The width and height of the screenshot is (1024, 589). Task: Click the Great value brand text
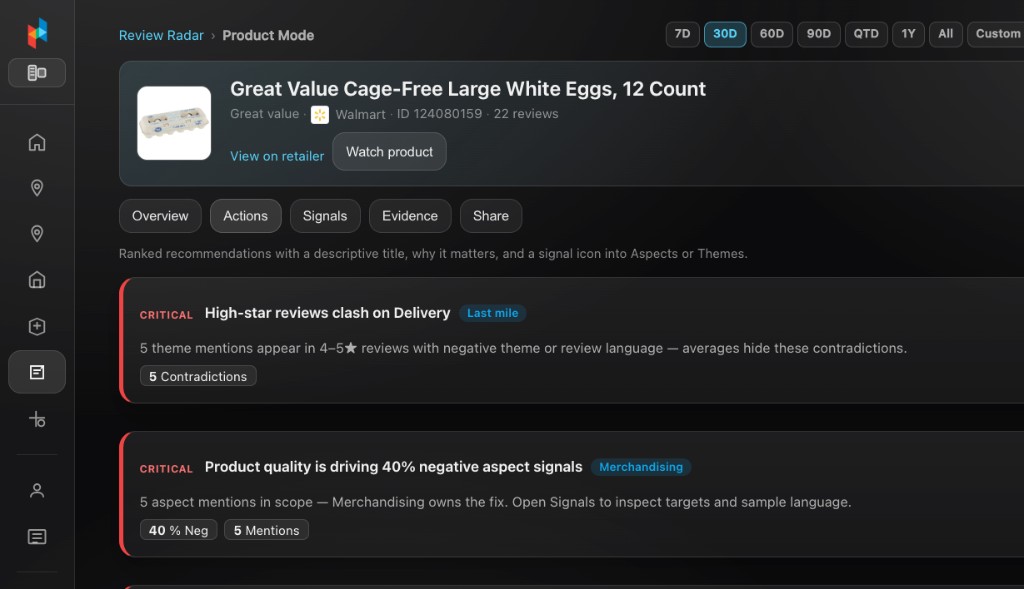[264, 114]
